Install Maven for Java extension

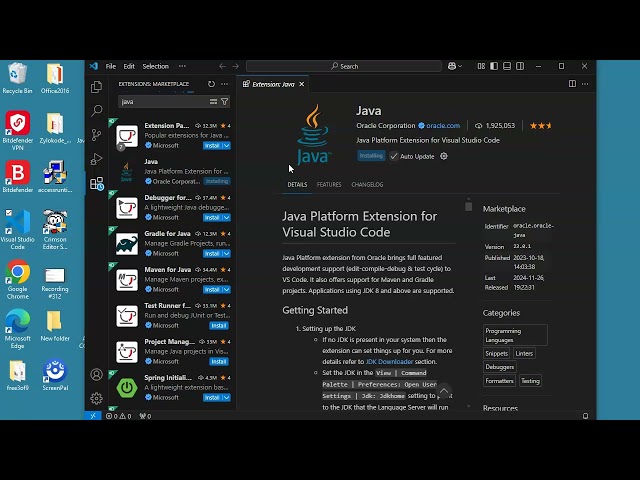212,289
